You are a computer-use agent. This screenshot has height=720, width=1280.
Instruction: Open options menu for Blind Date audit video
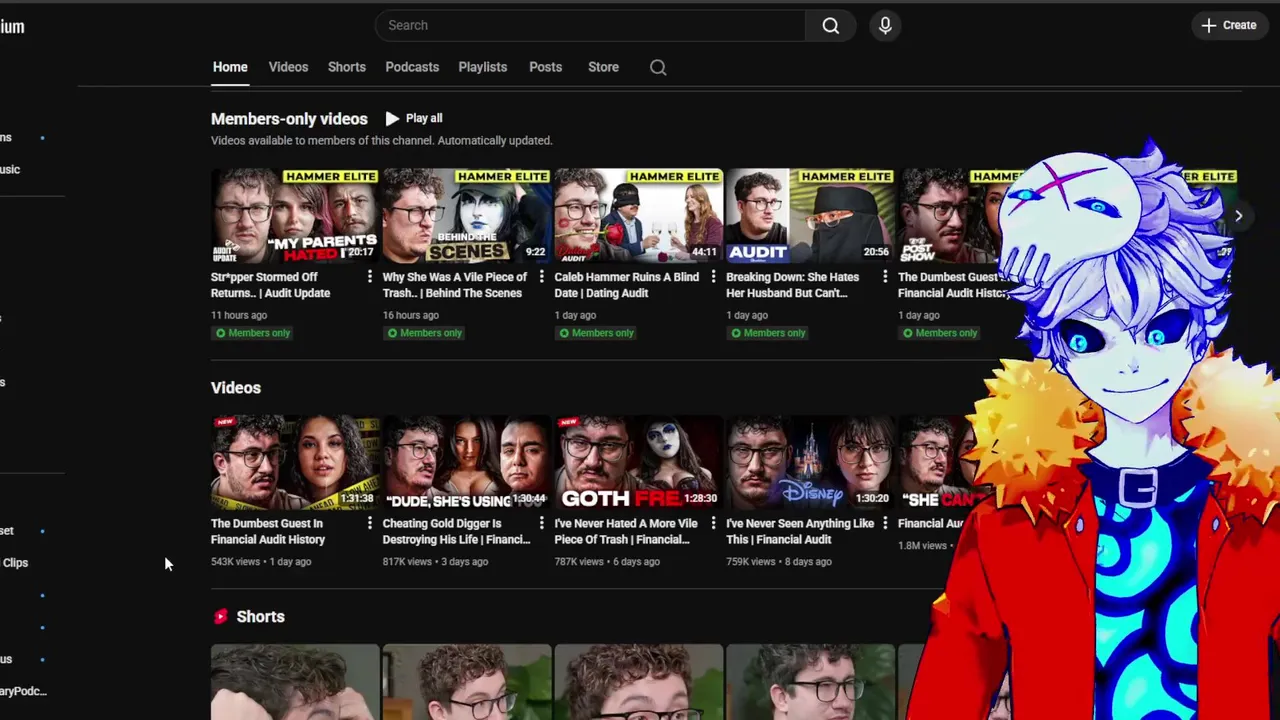[713, 277]
